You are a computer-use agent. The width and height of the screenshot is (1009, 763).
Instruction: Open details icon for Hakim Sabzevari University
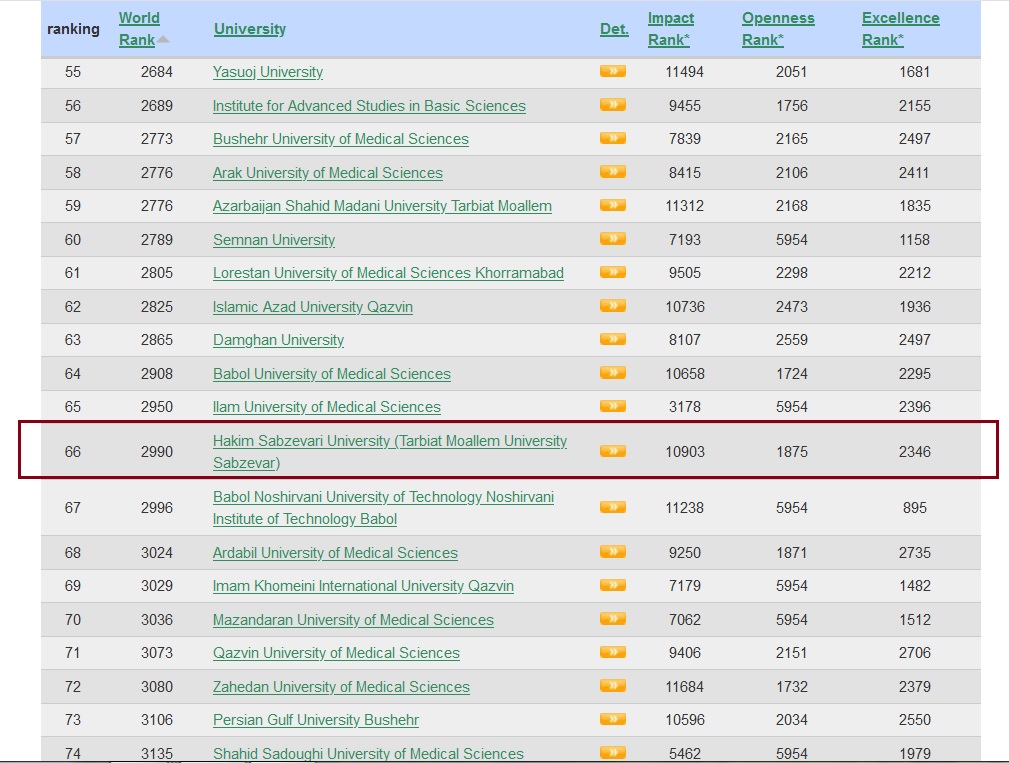tap(613, 451)
